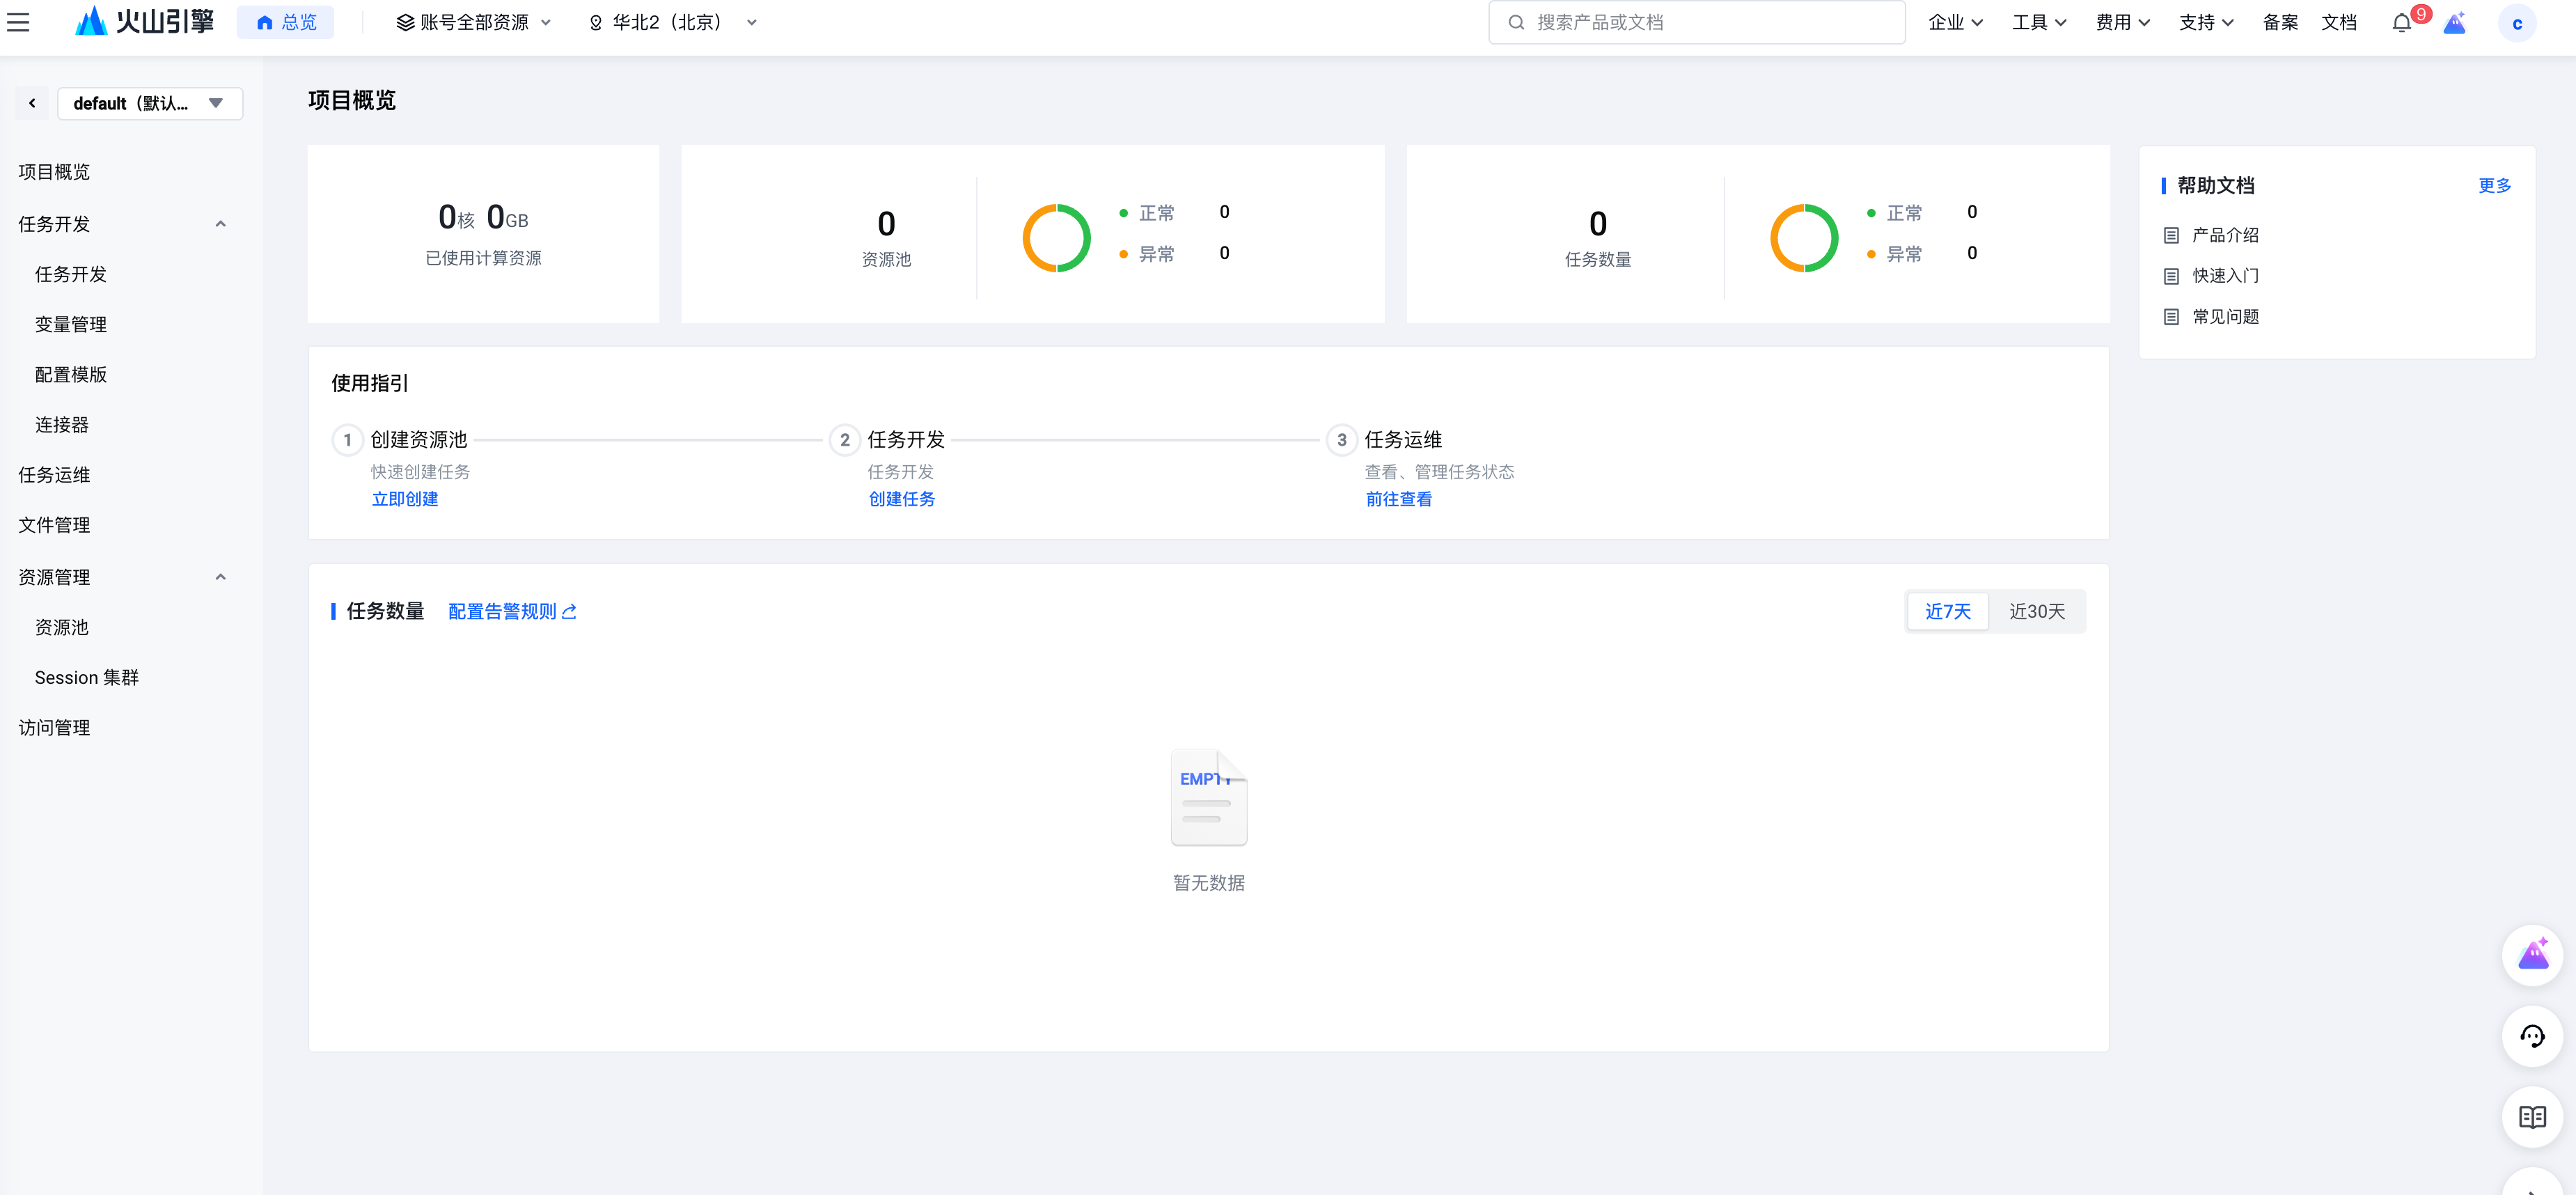Viewport: 2576px width, 1195px height.
Task: Click the 立即创建 link
Action: [x=404, y=499]
